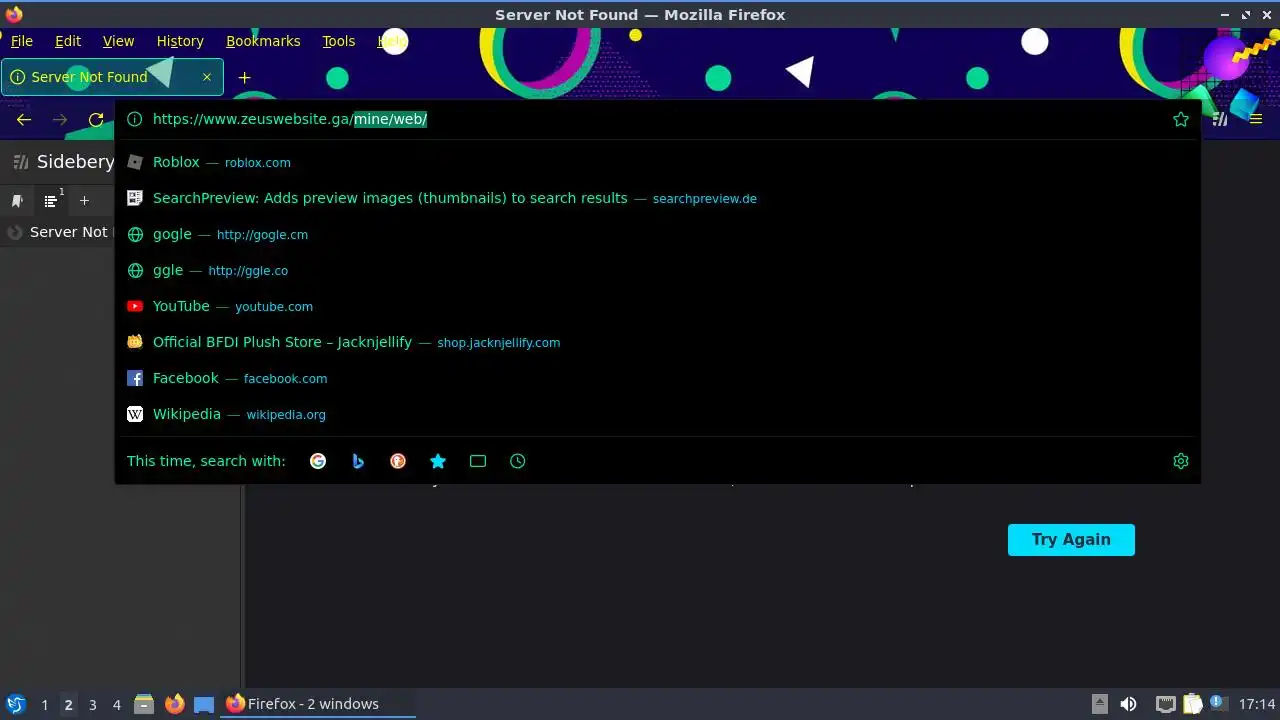
Task: Open the Firefox hamburger menu
Action: coord(1256,119)
